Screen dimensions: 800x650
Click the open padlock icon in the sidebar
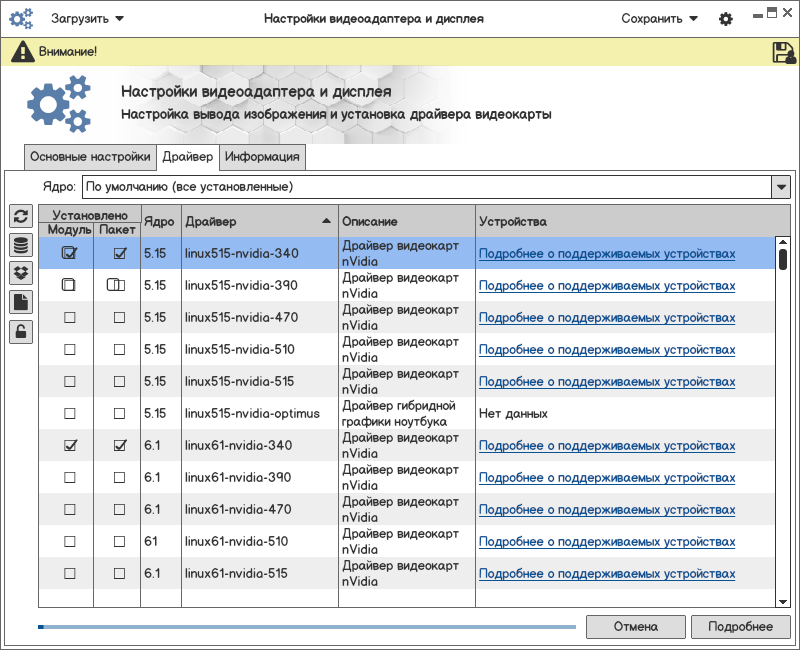pos(20,331)
